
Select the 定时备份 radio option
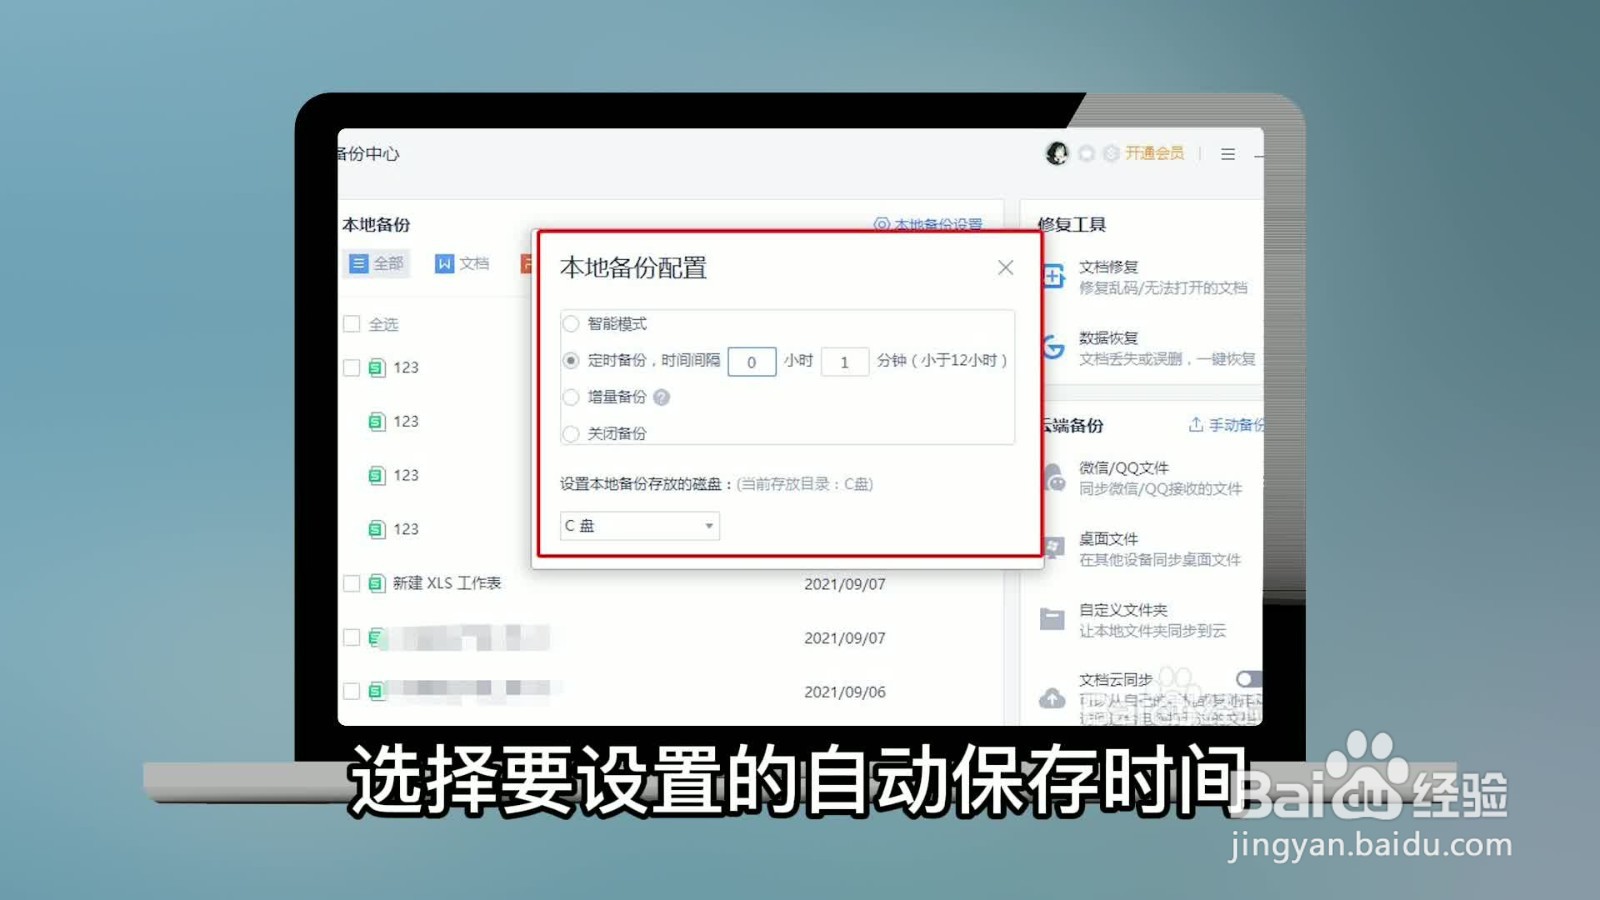pyautogui.click(x=571, y=360)
